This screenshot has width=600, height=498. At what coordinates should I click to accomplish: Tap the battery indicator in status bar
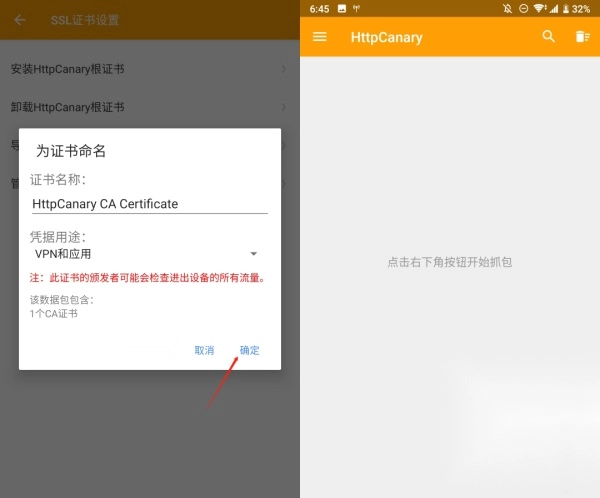click(564, 9)
